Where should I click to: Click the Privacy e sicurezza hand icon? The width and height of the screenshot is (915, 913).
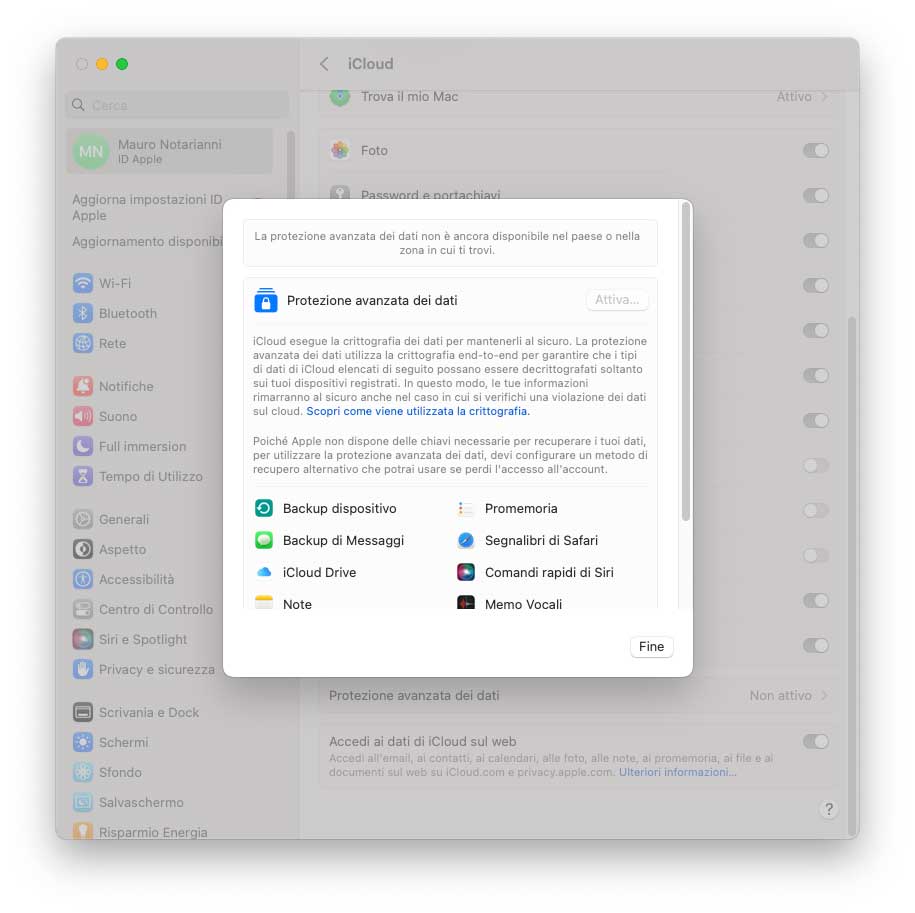pyautogui.click(x=83, y=670)
